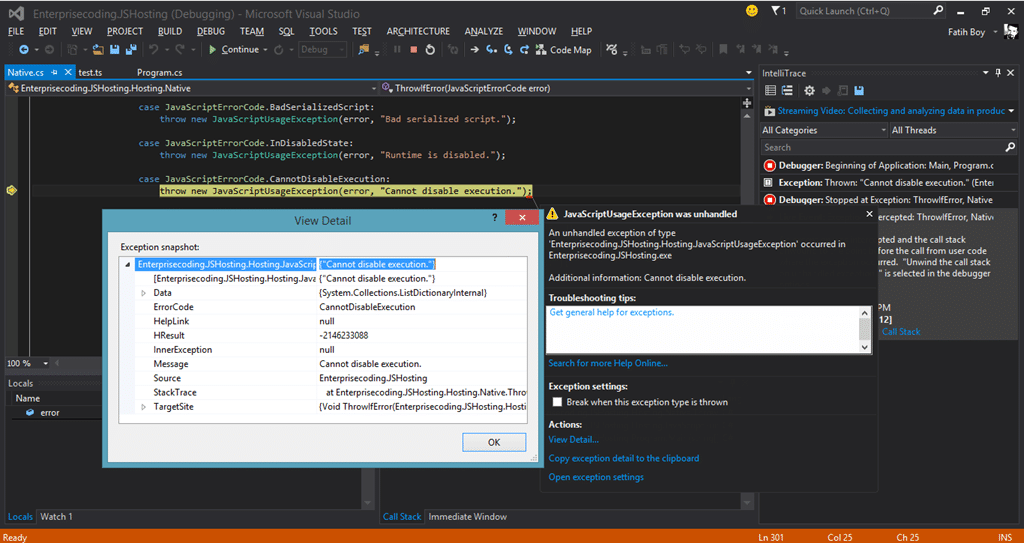Click the Navigate Backward toolbar arrow
This screenshot has width=1024, height=543.
24,50
